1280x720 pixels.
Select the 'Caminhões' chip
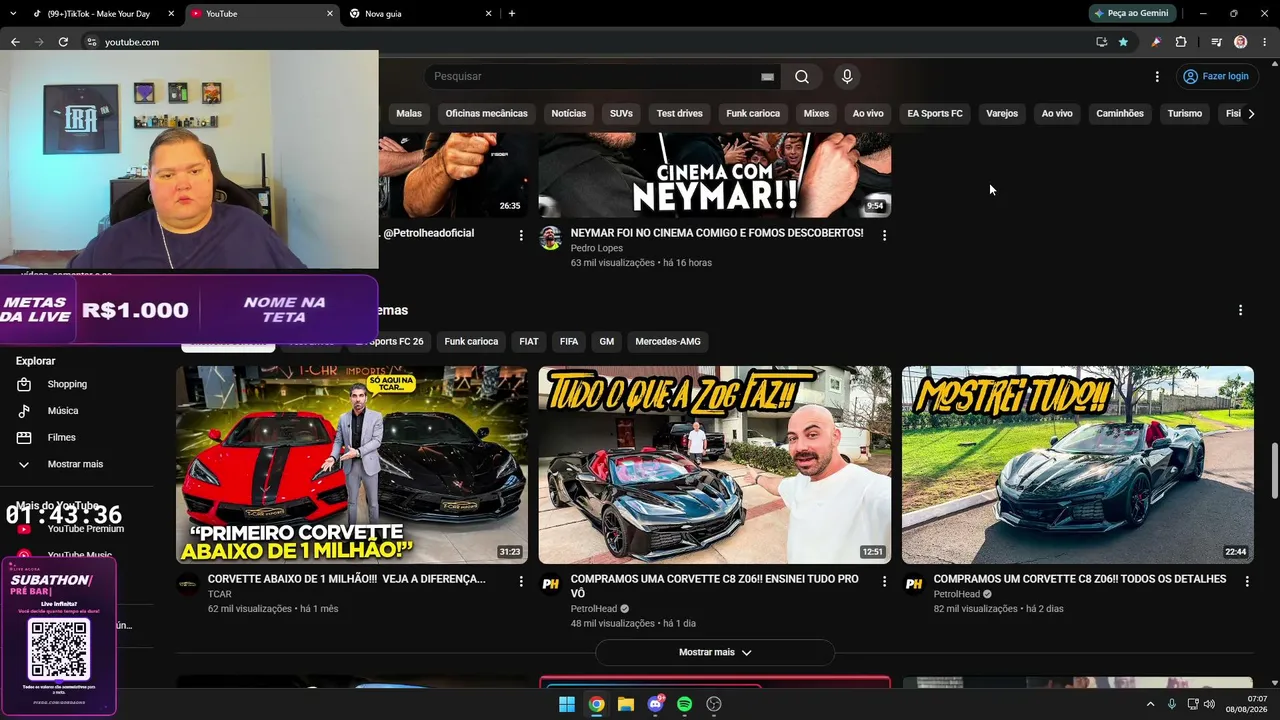point(1120,114)
